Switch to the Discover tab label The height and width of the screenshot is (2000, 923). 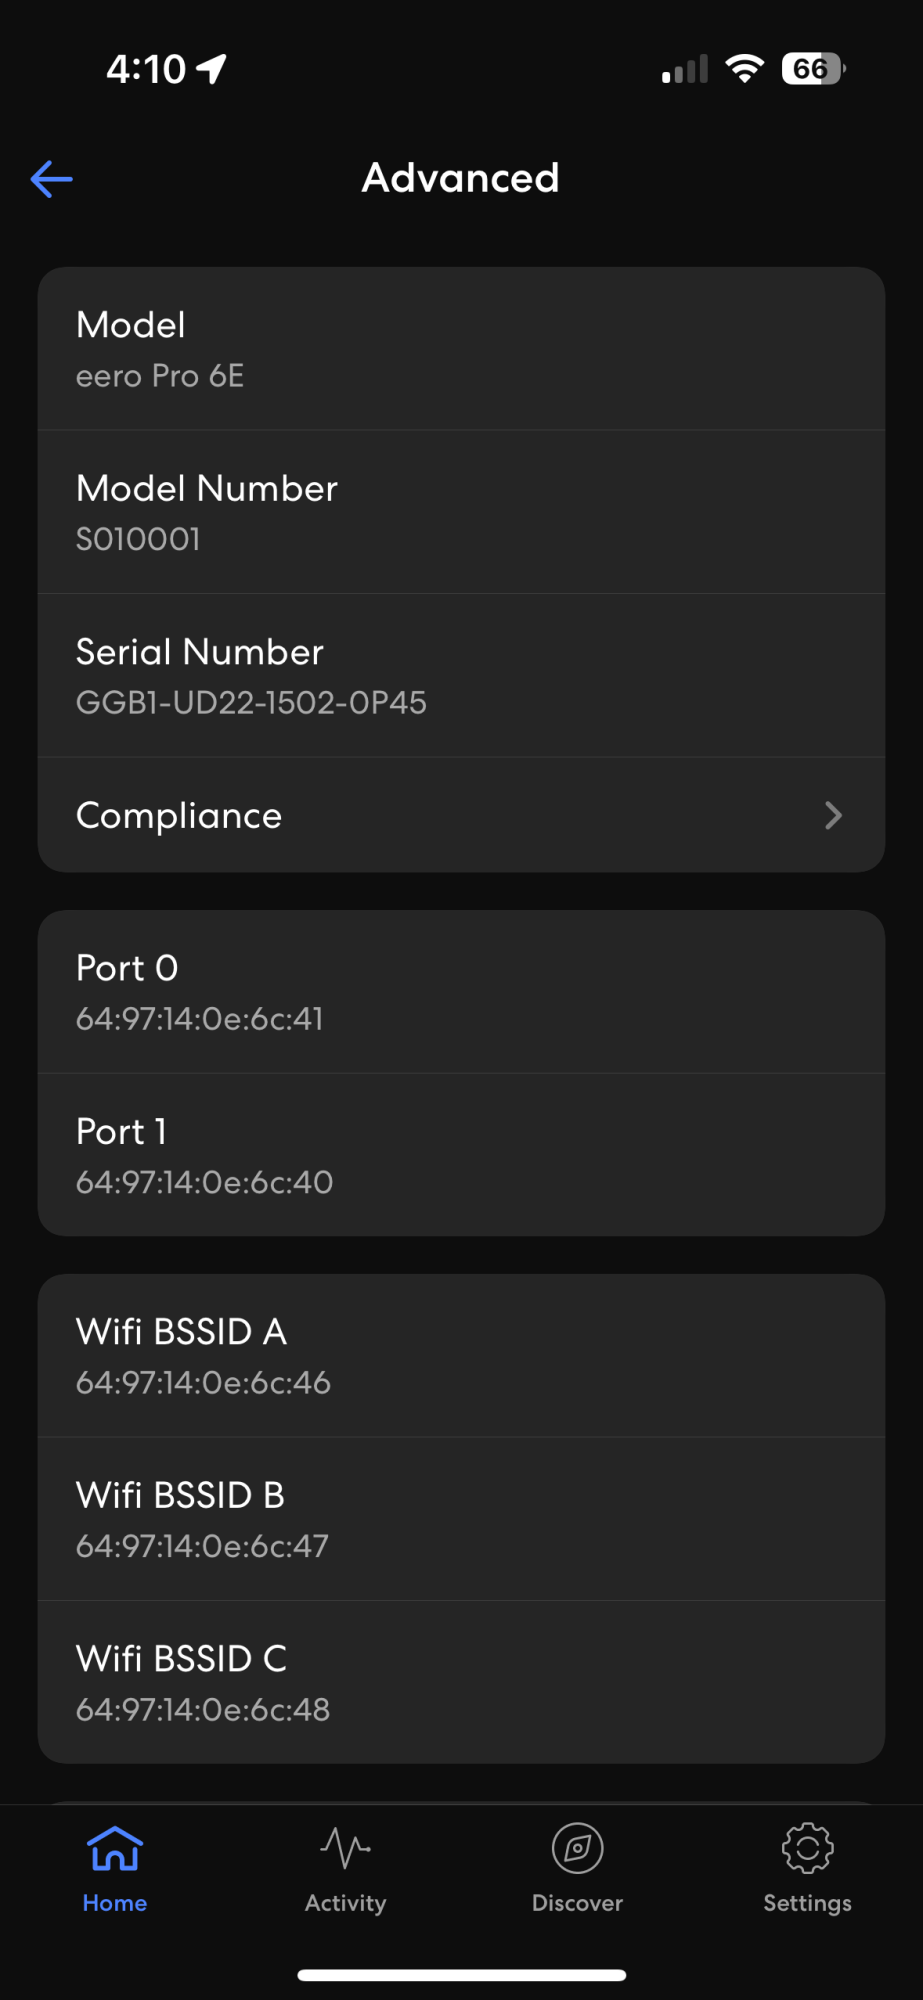tap(577, 1903)
